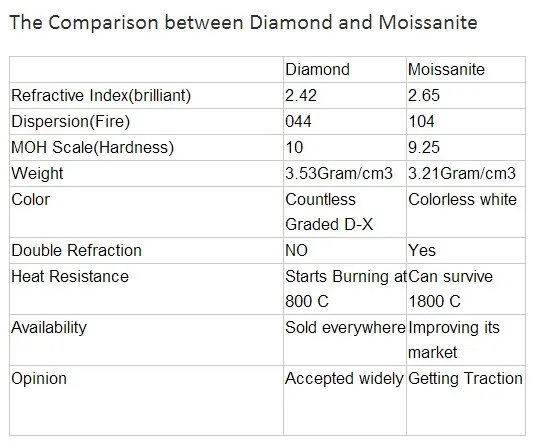This screenshot has height=448, width=536.
Task: Click the 'Graded D-X' text
Action: (x=329, y=225)
